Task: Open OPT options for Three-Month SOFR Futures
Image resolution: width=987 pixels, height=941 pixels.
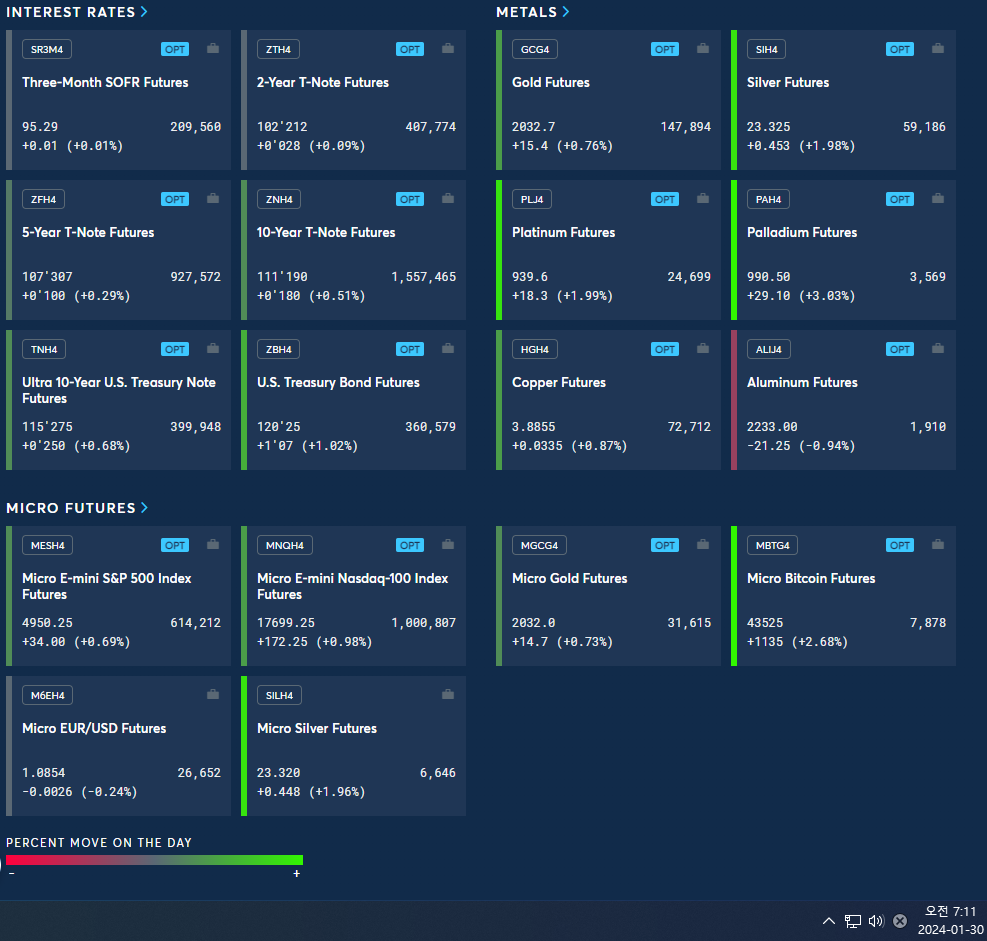Action: 175,49
